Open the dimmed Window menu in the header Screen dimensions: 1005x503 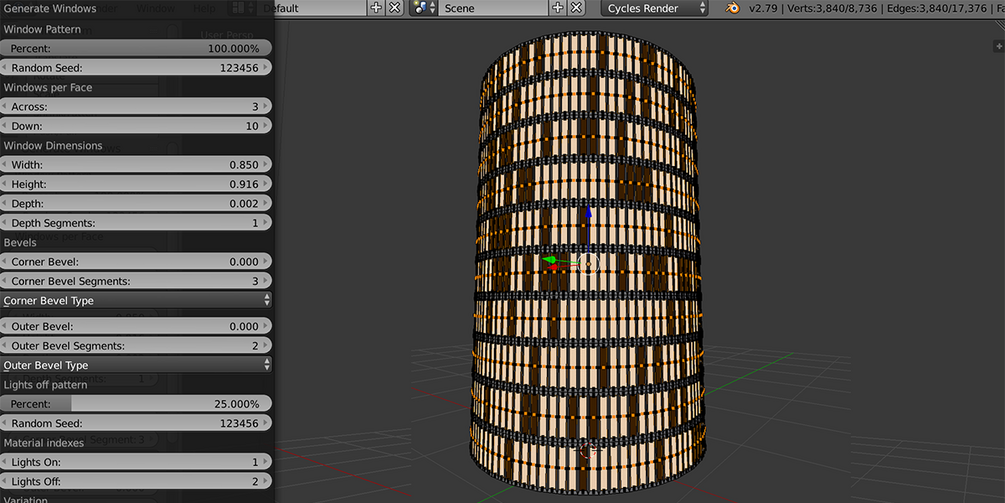pyautogui.click(x=156, y=8)
